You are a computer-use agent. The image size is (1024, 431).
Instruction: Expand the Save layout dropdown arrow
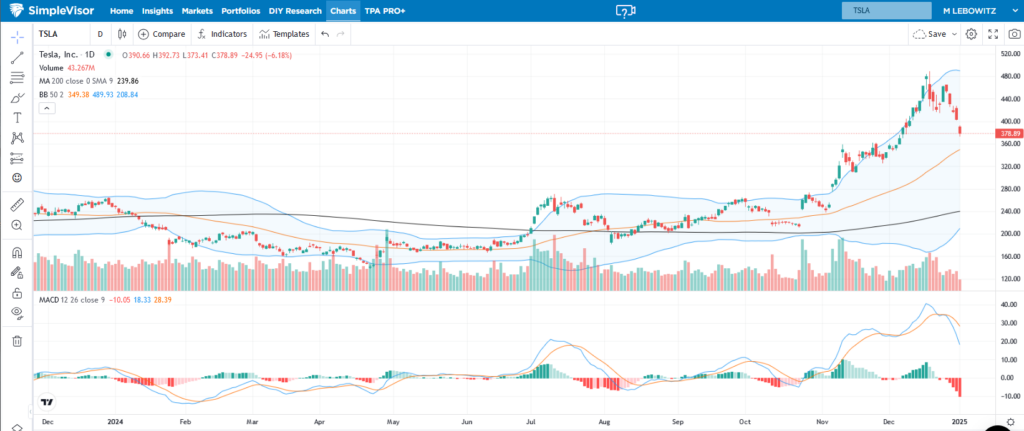pyautogui.click(x=954, y=34)
